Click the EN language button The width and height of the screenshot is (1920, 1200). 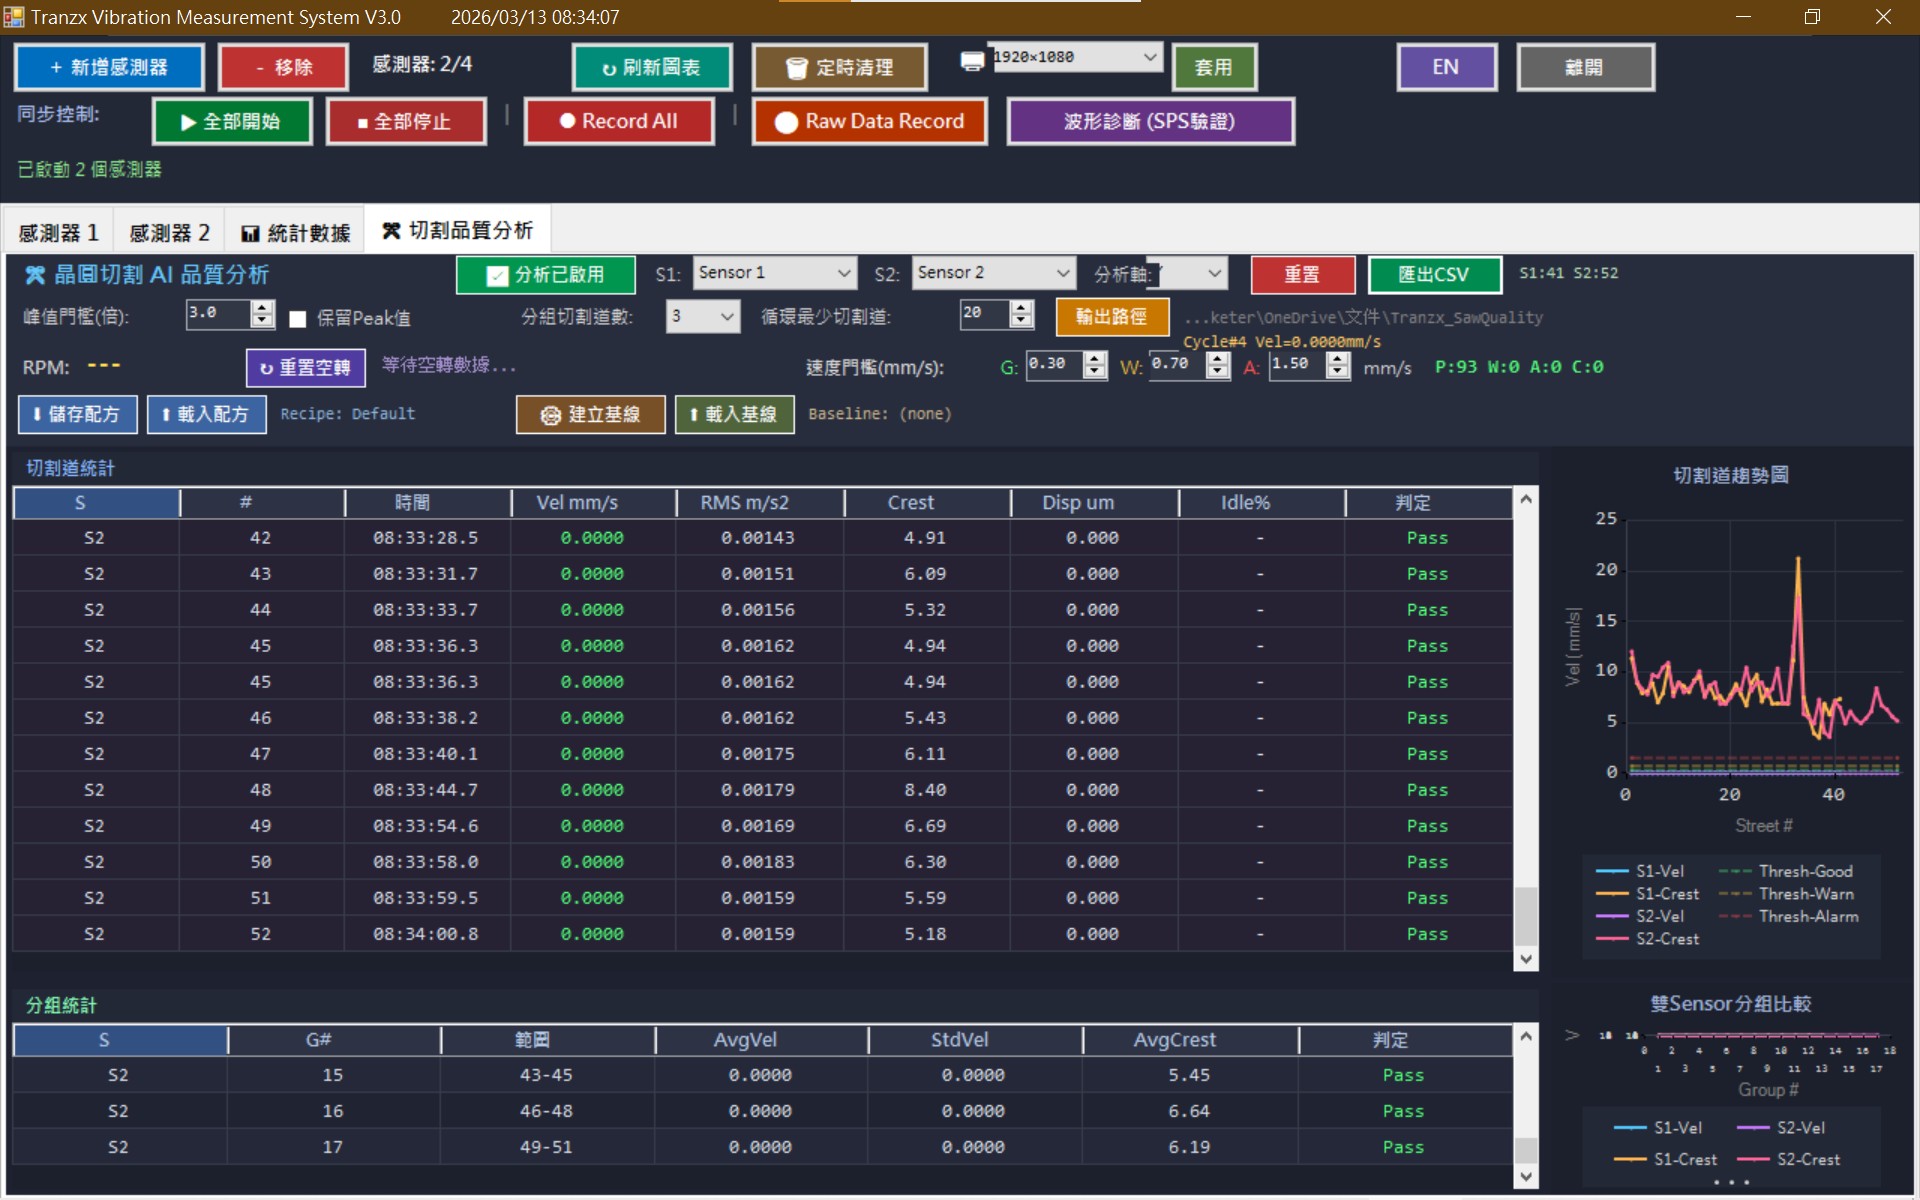tap(1445, 67)
